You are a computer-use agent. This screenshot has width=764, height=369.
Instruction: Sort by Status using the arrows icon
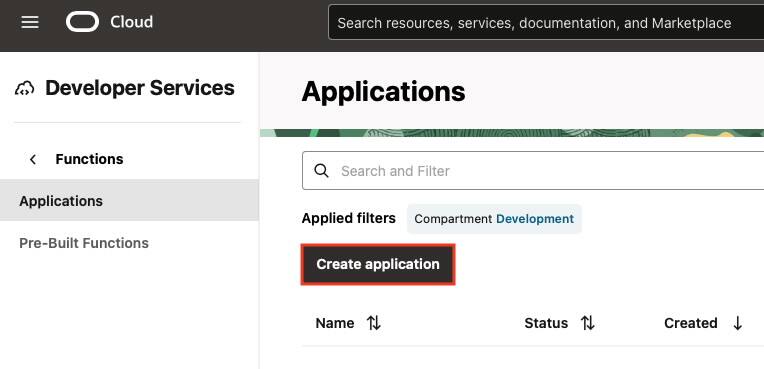point(588,323)
